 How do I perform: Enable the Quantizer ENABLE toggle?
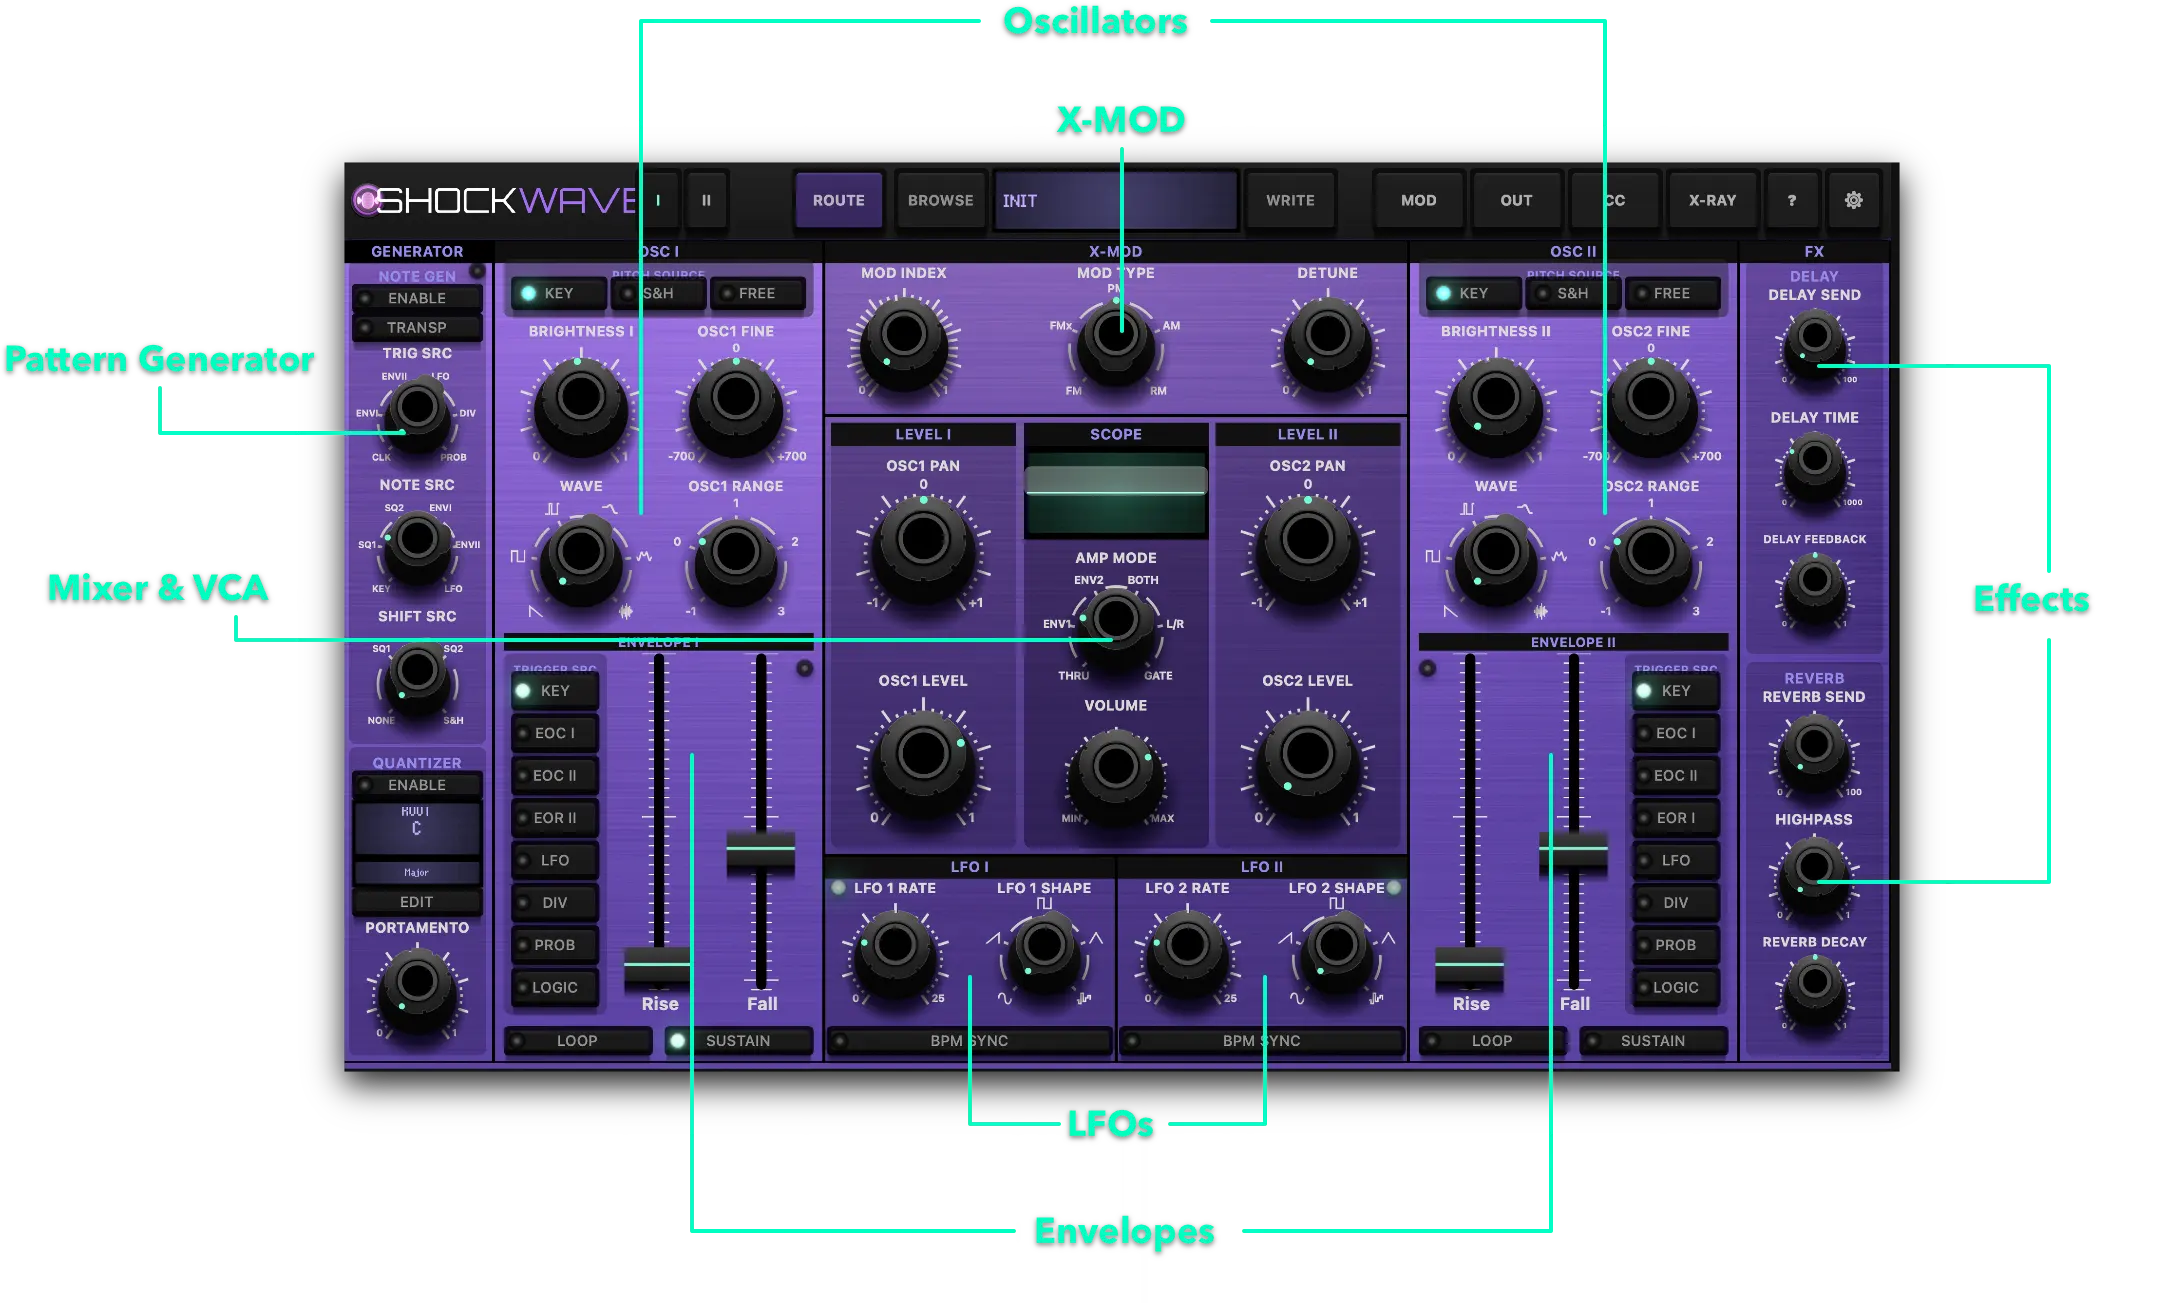[417, 785]
